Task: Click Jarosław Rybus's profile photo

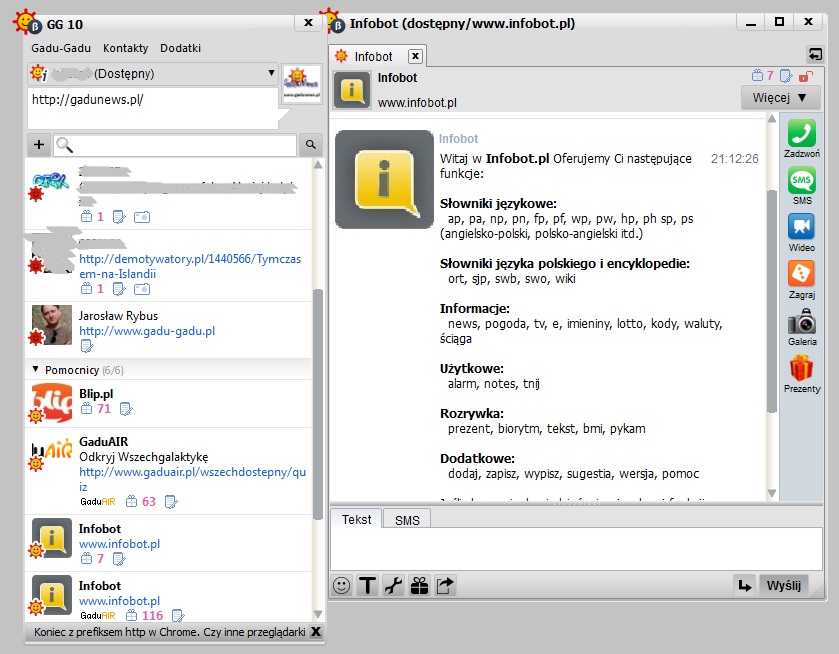Action: (x=51, y=325)
